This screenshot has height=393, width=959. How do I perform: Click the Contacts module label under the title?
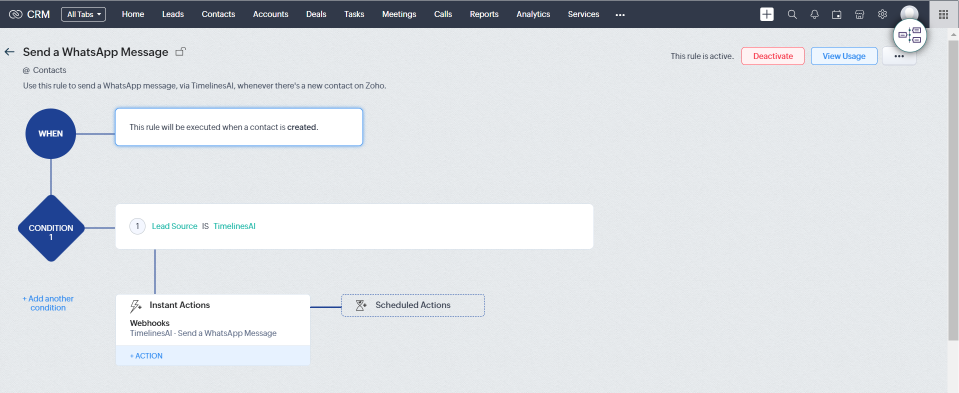point(50,70)
